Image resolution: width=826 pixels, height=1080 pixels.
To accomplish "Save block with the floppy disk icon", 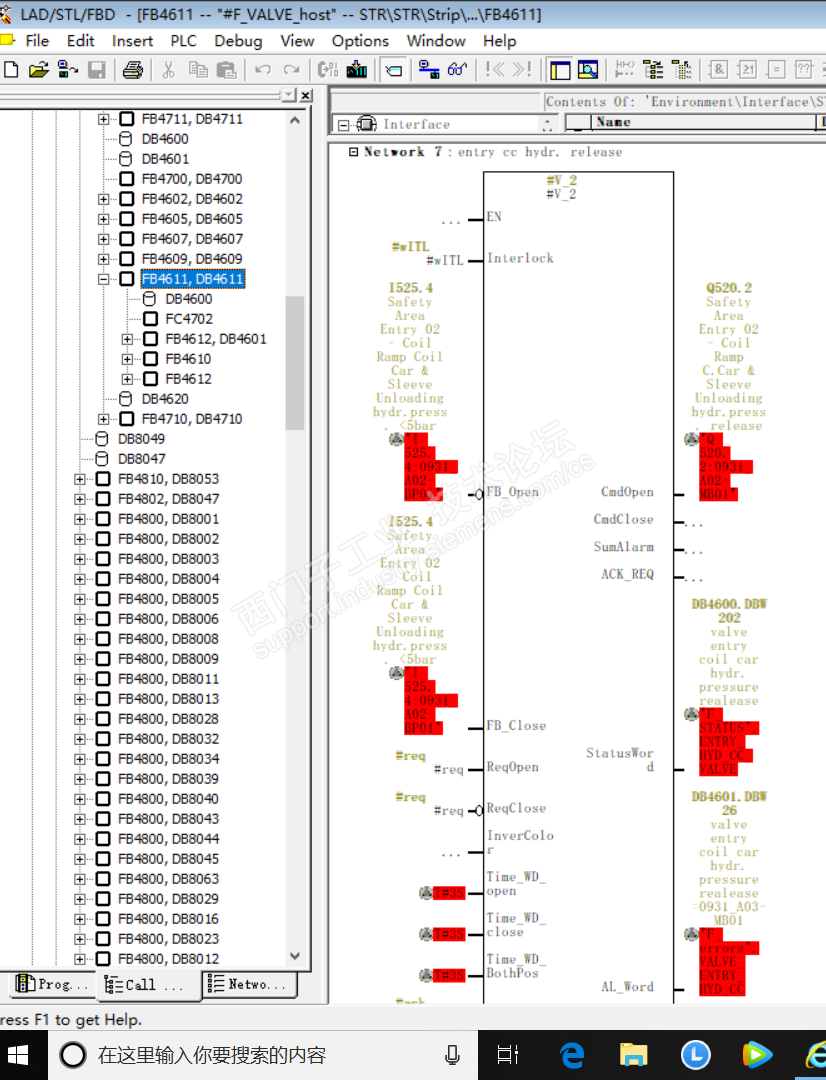I will click(x=96, y=69).
